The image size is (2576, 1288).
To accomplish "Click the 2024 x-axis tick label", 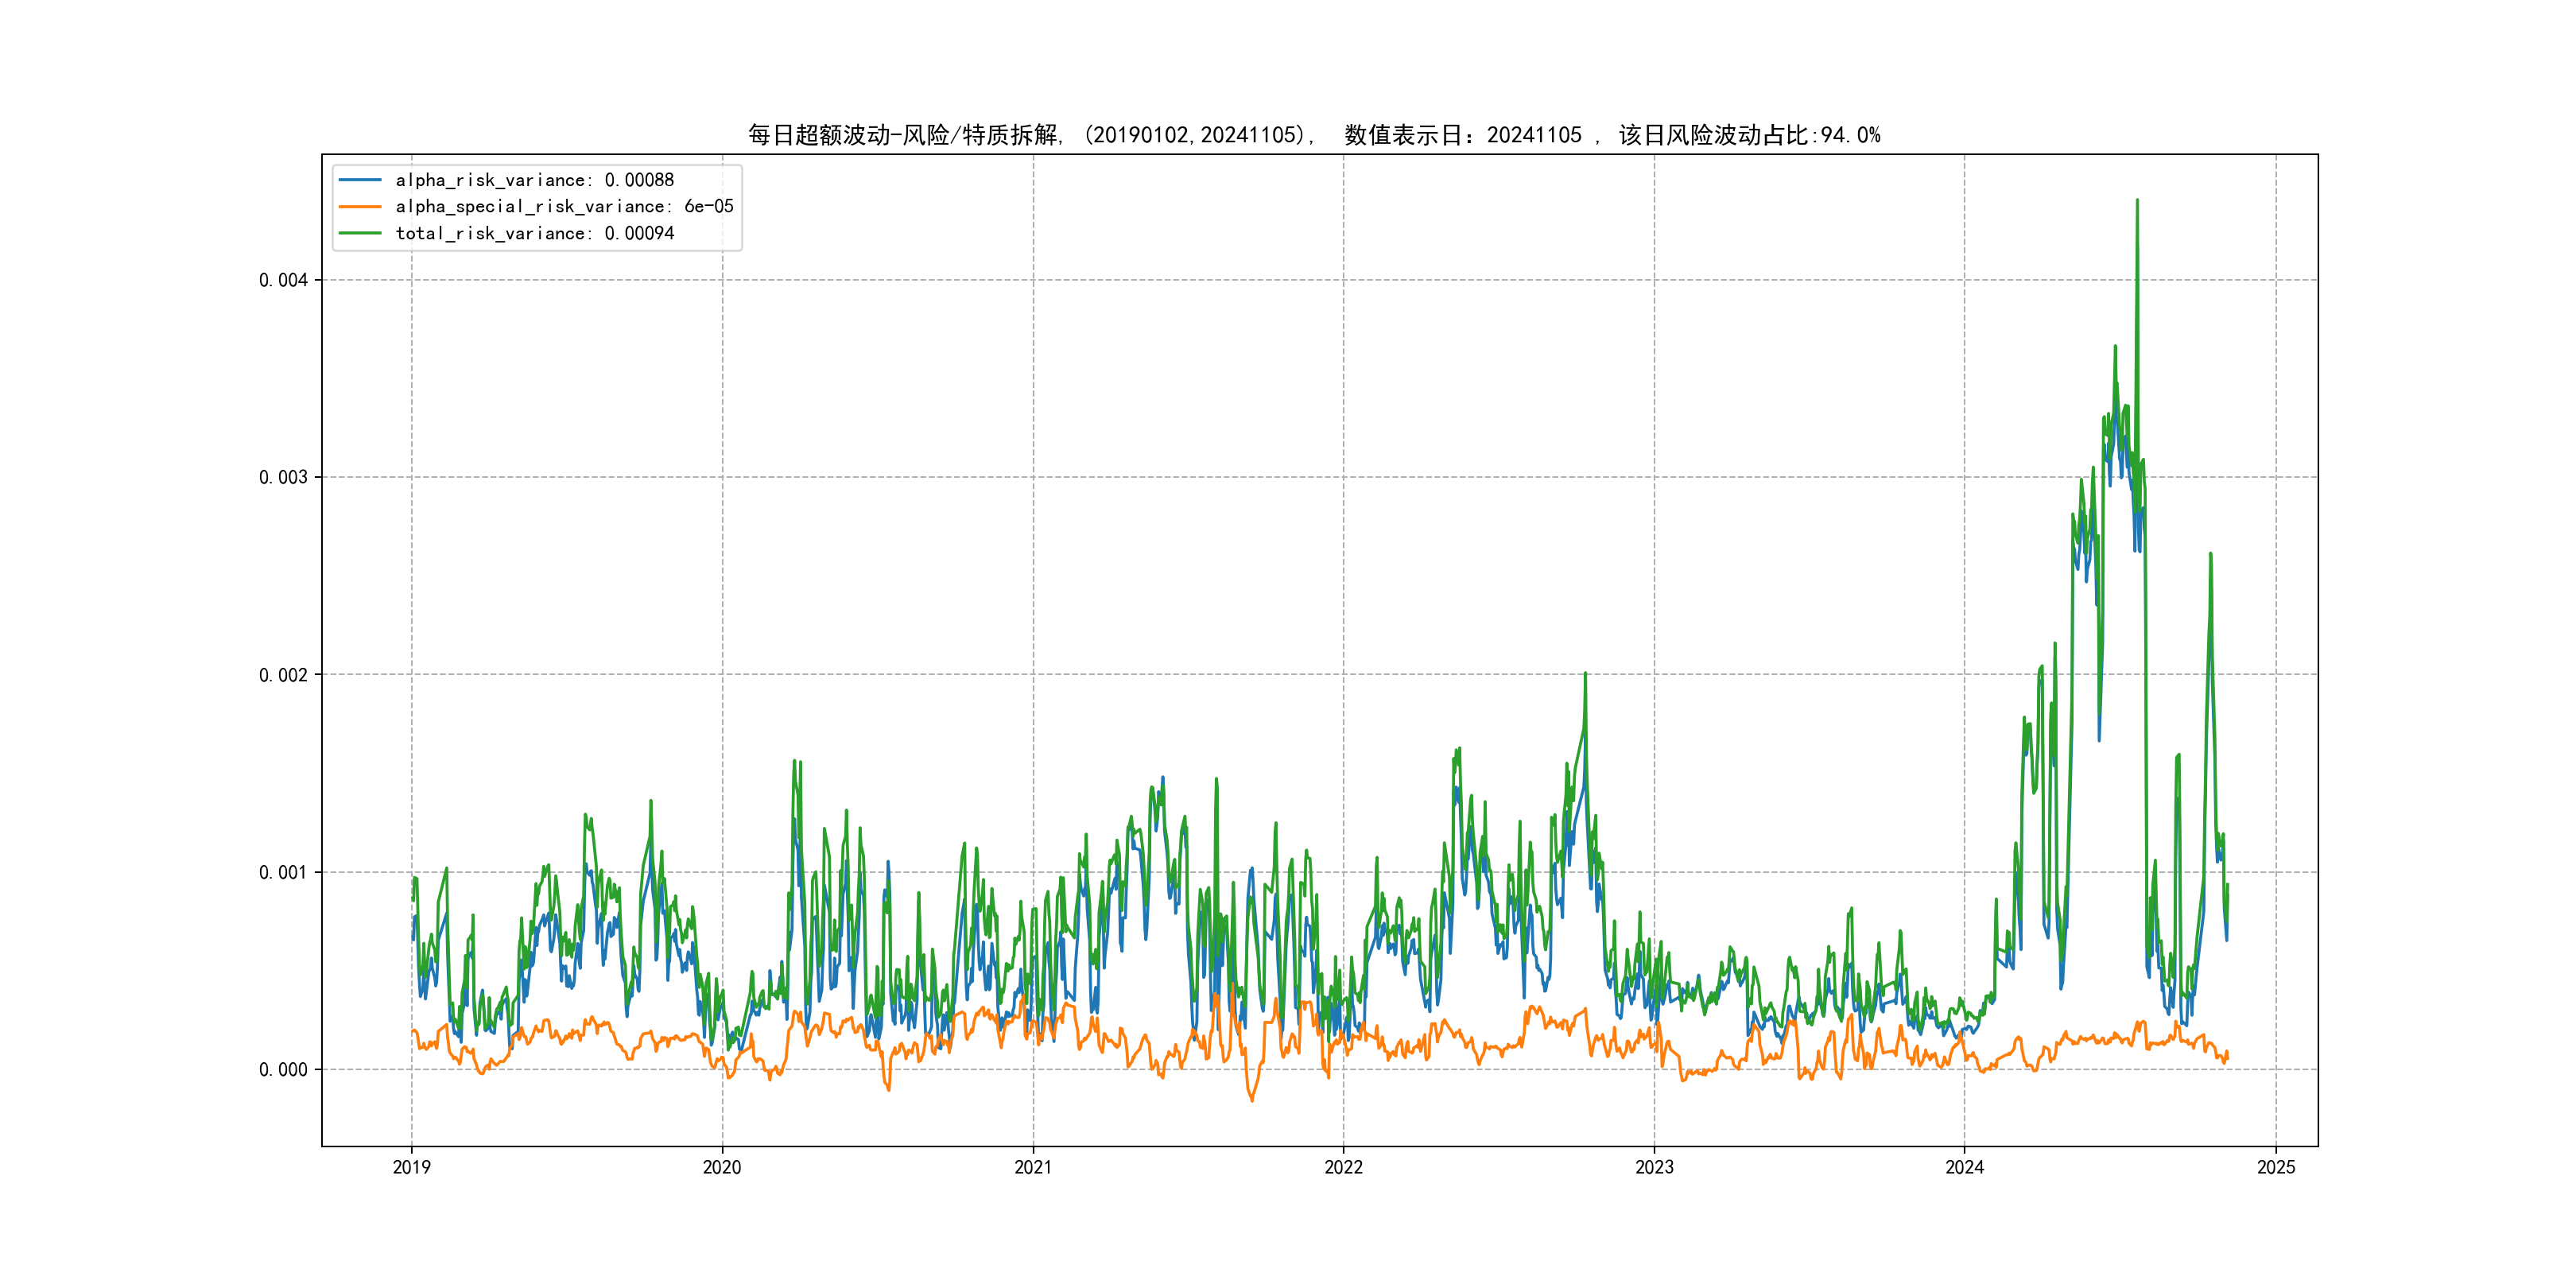I will click(x=1964, y=1167).
